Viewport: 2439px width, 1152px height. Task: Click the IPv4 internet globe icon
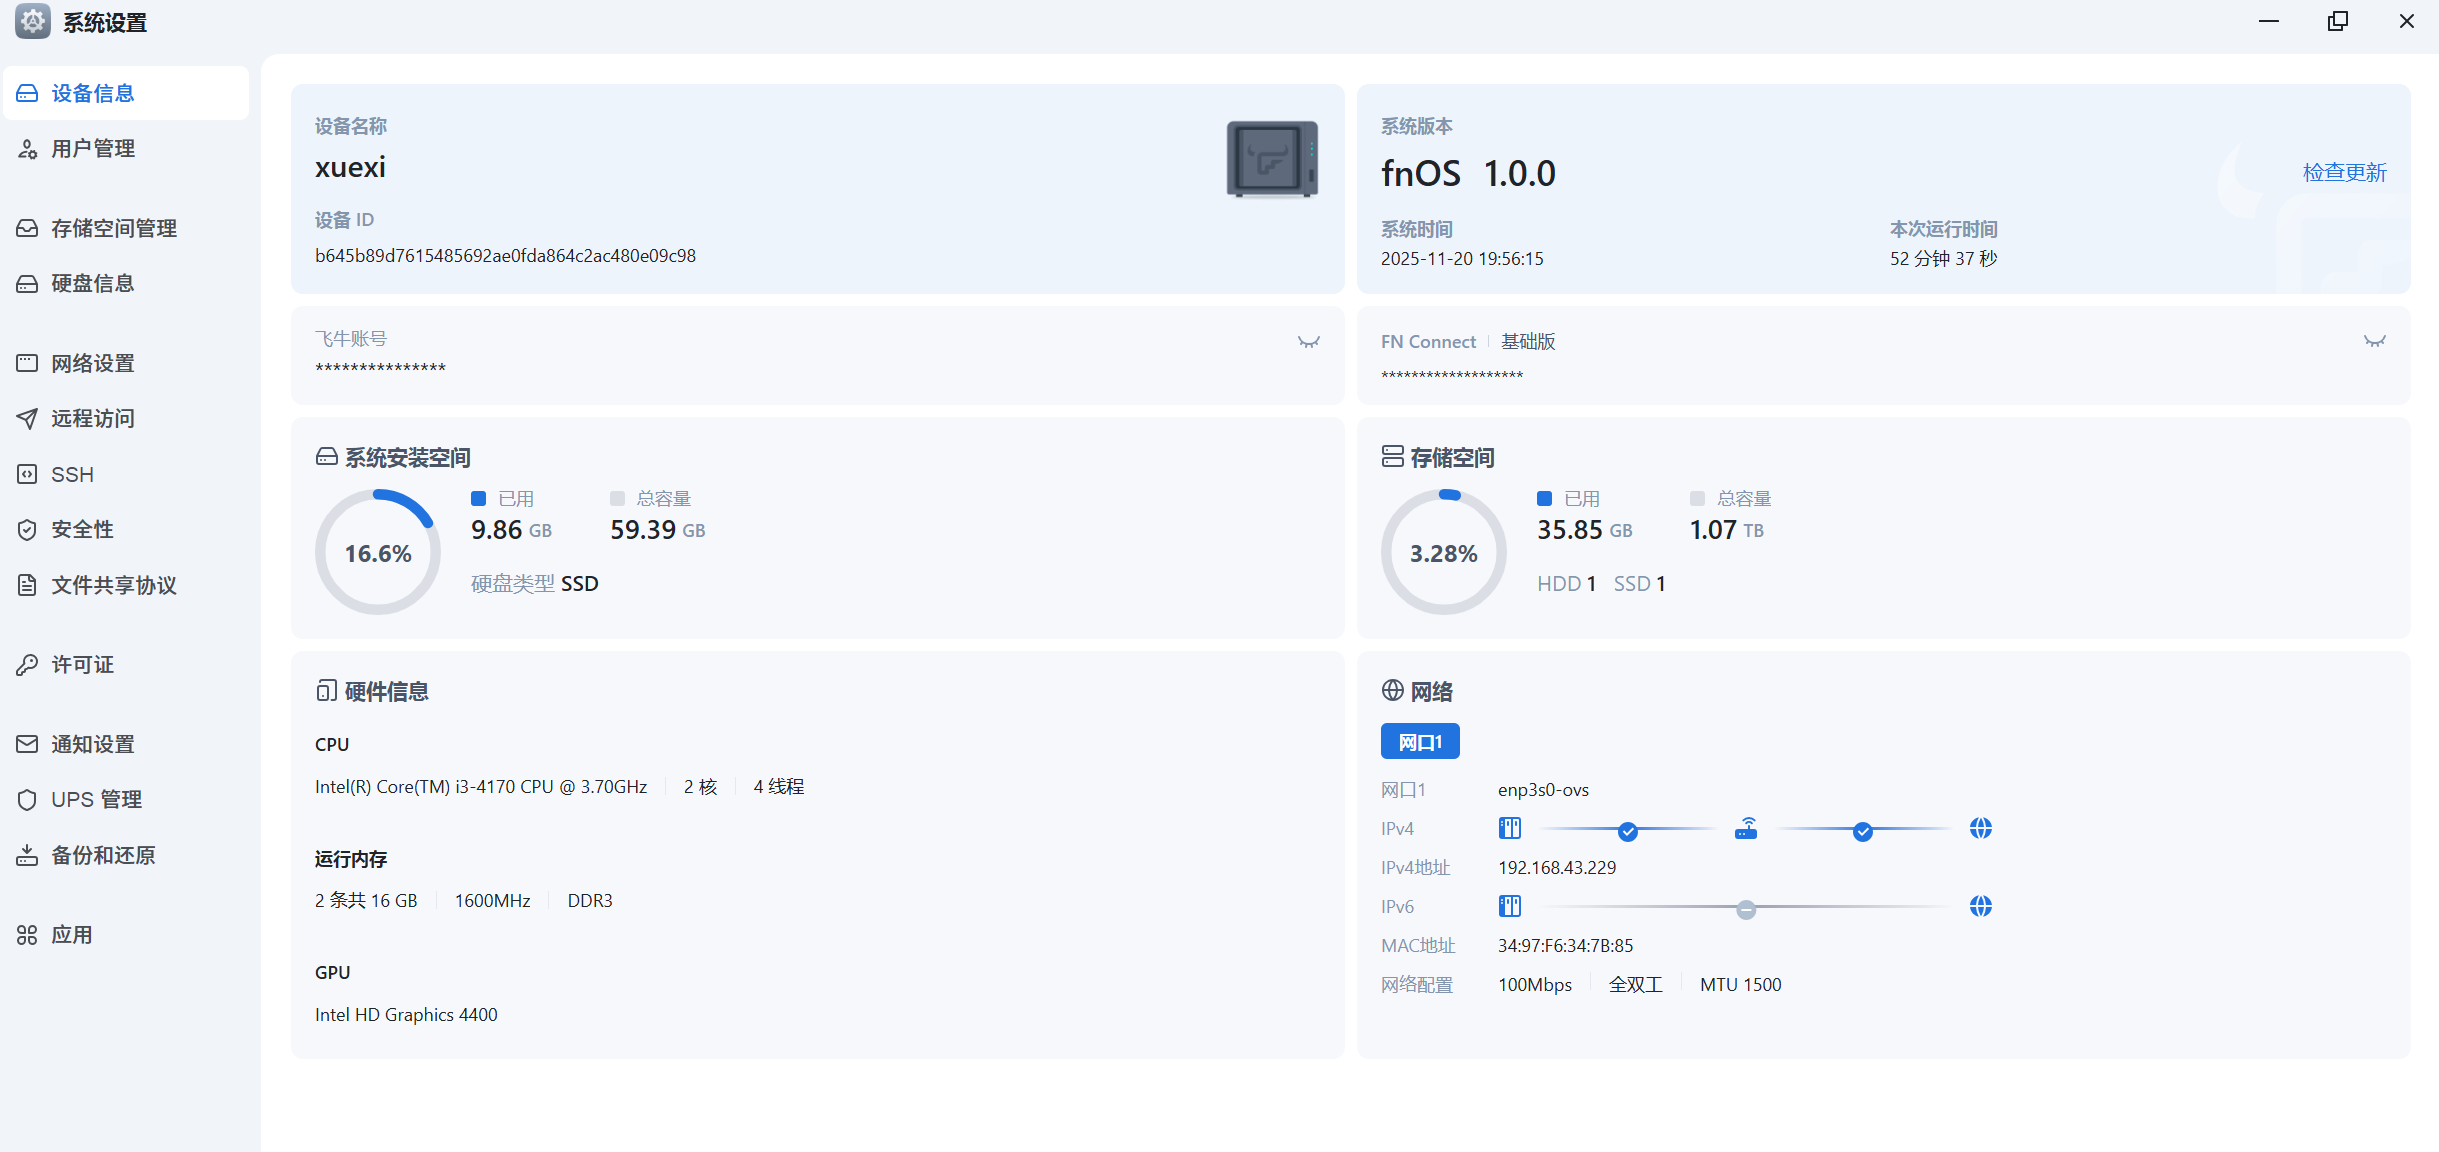coord(1980,829)
